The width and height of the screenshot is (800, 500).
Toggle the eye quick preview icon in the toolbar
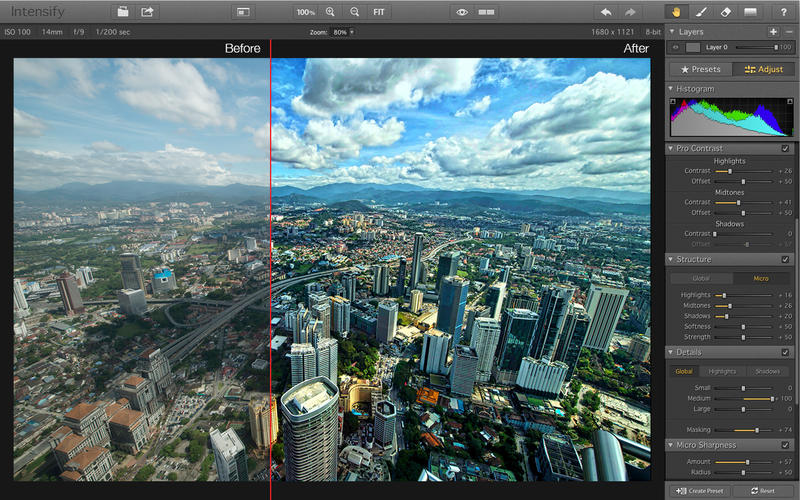[461, 12]
